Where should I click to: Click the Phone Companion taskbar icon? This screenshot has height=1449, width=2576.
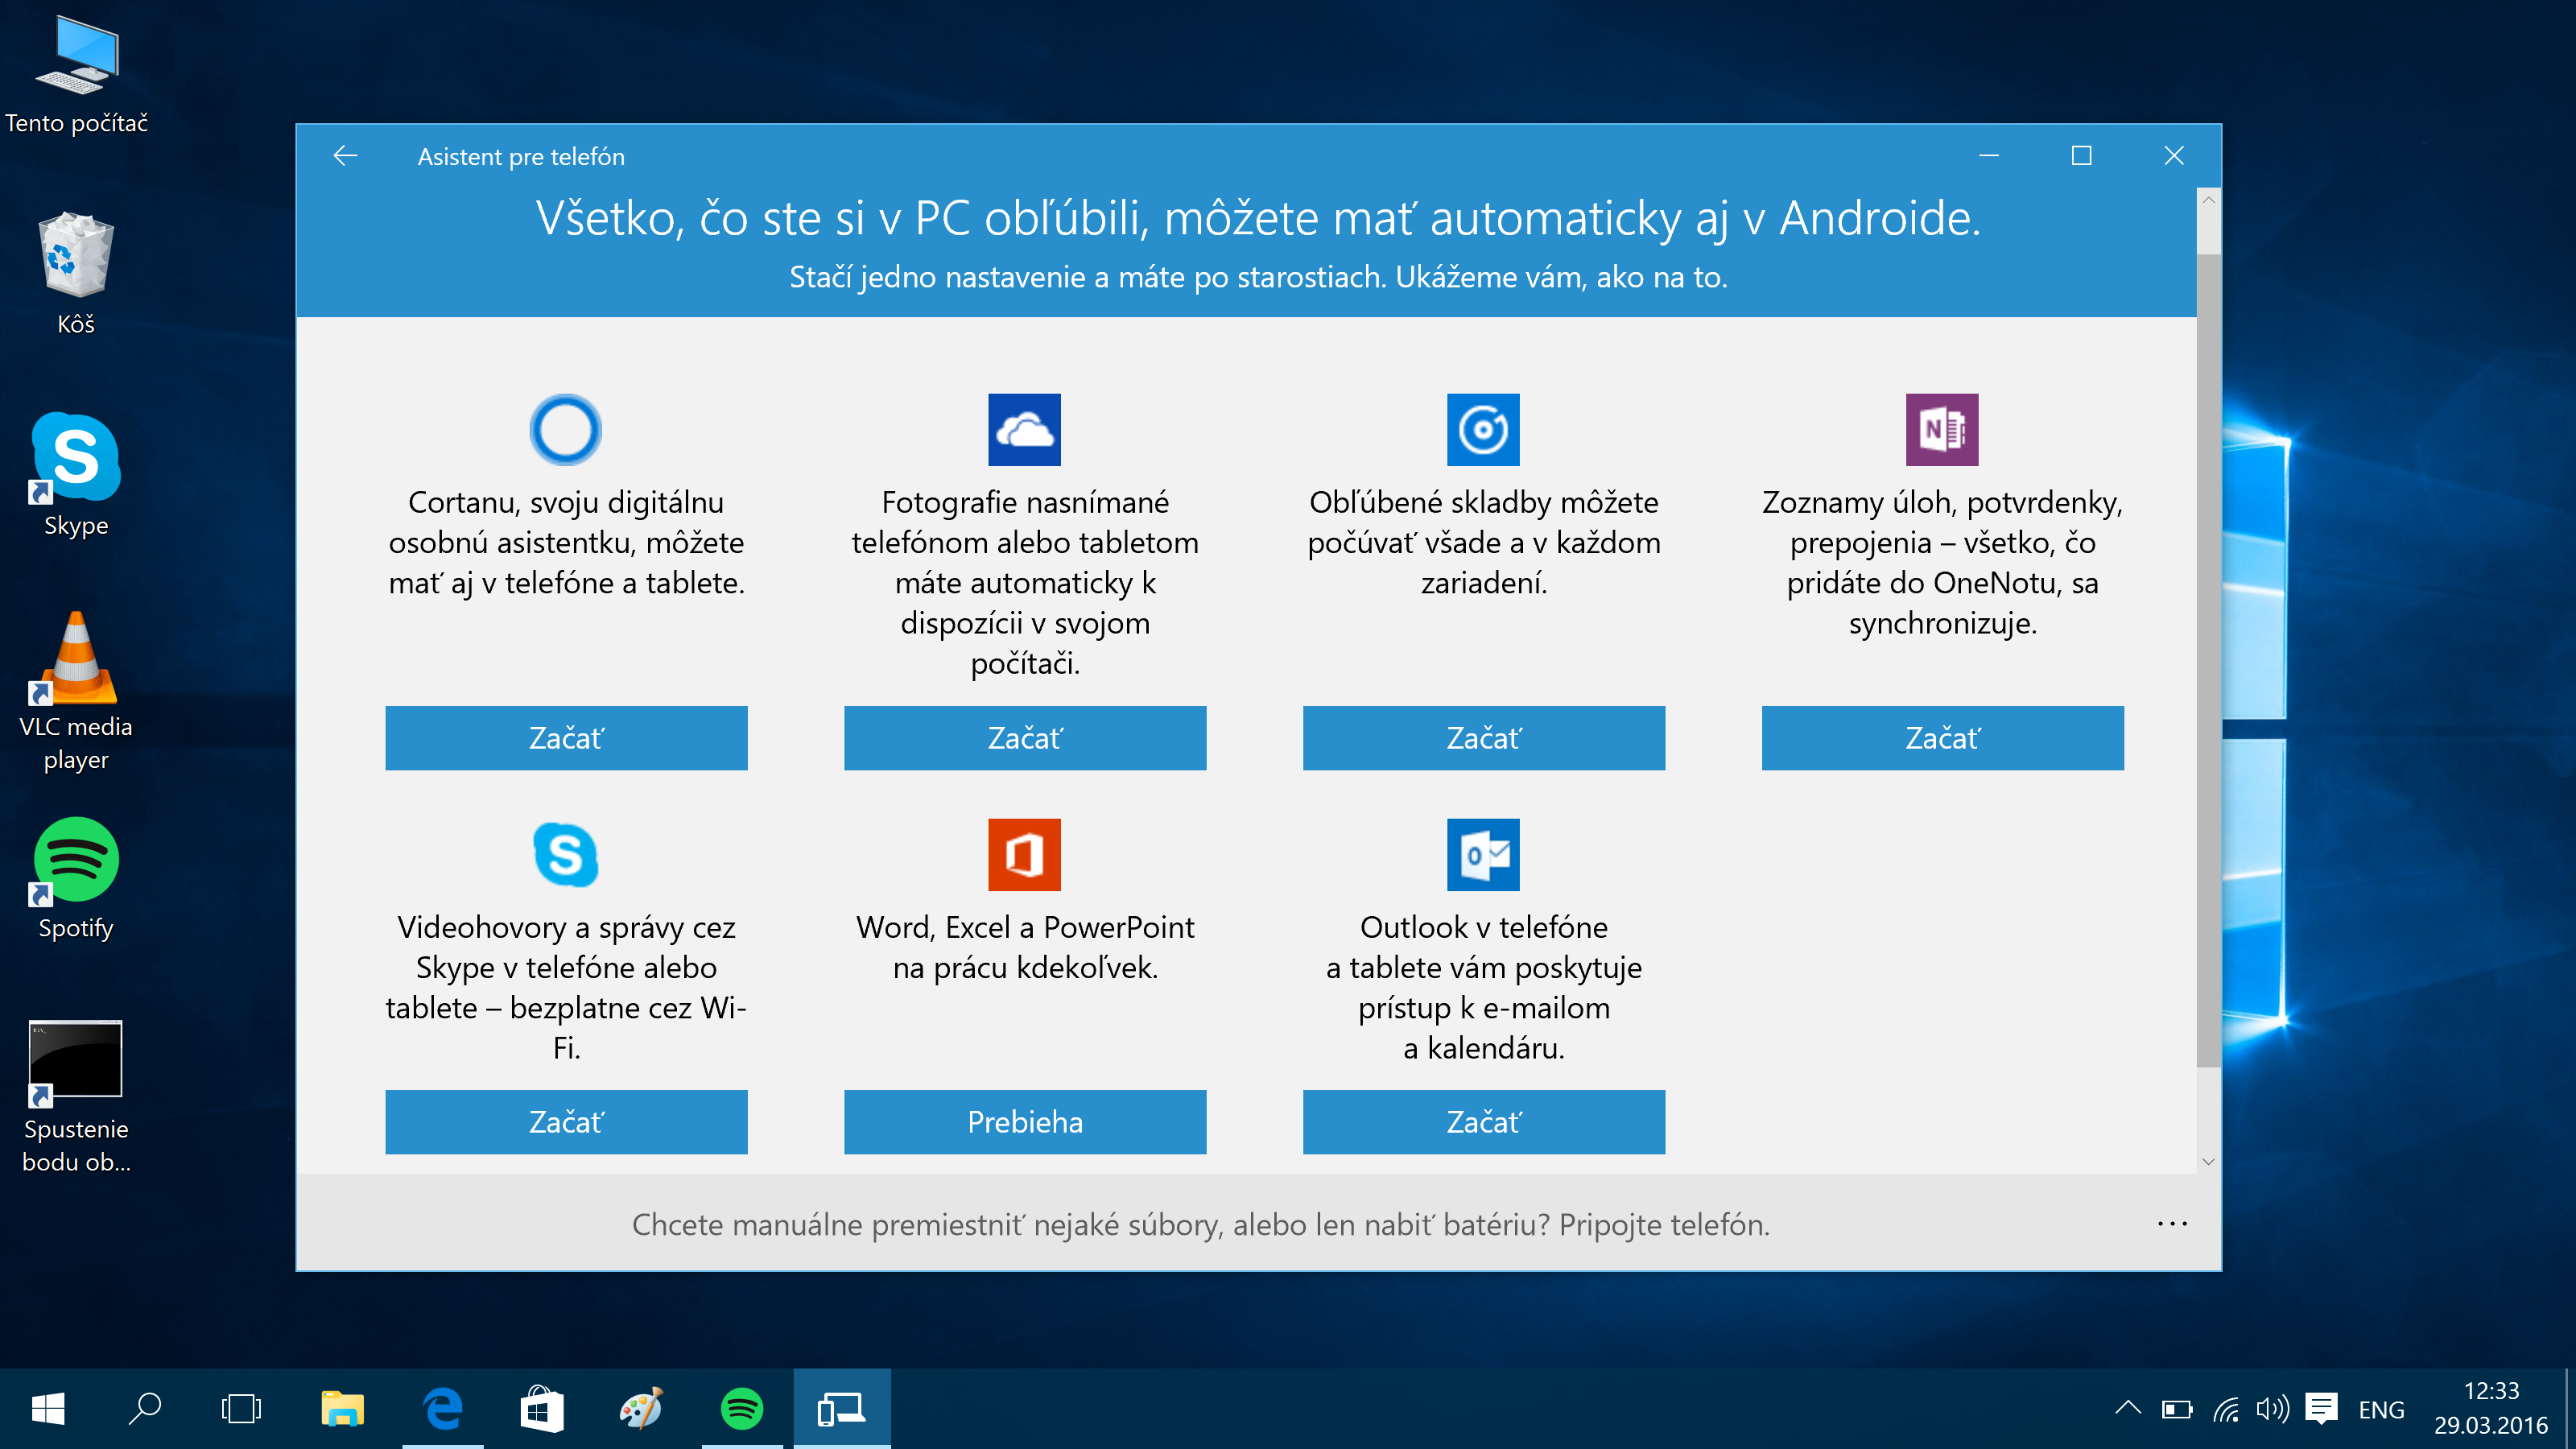841,1409
